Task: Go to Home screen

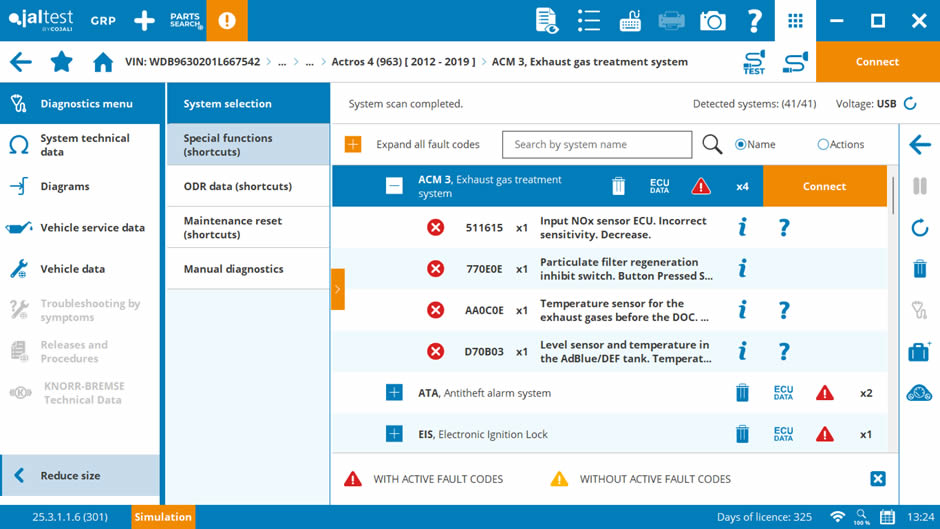Action: tap(103, 62)
